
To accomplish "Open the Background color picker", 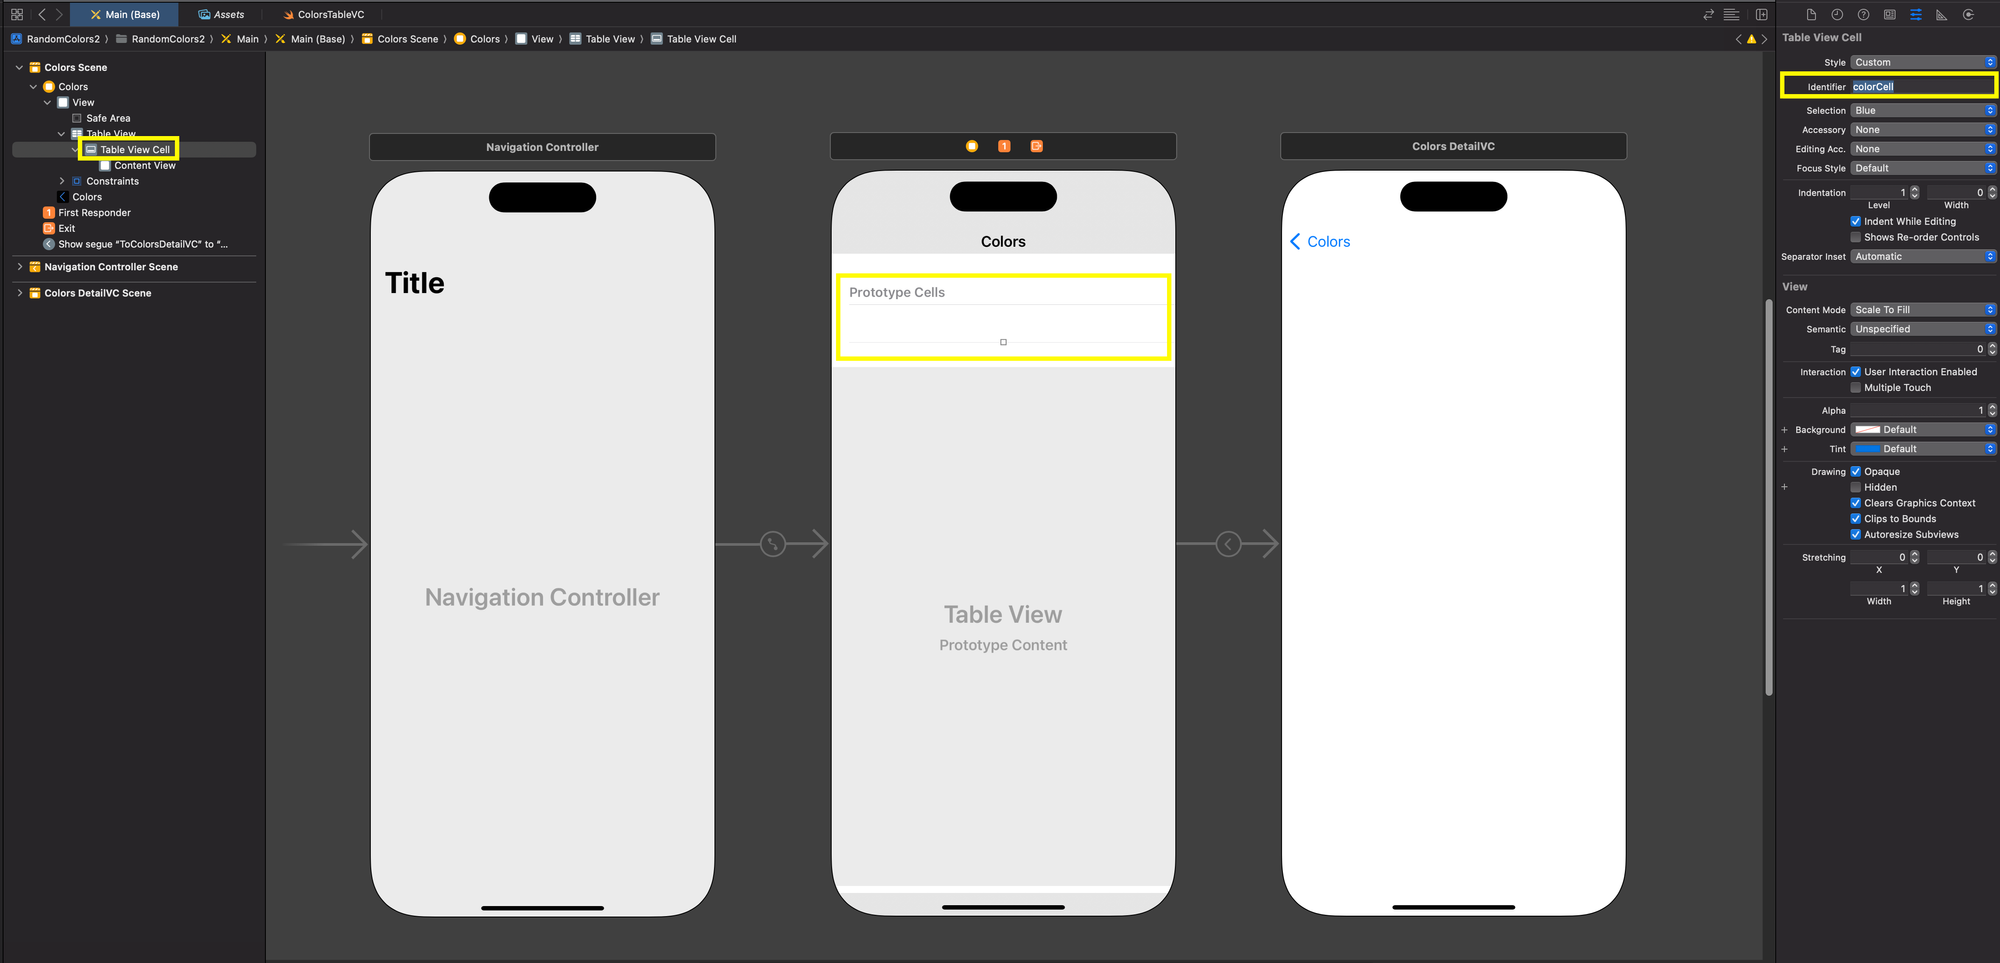I will 1923,430.
